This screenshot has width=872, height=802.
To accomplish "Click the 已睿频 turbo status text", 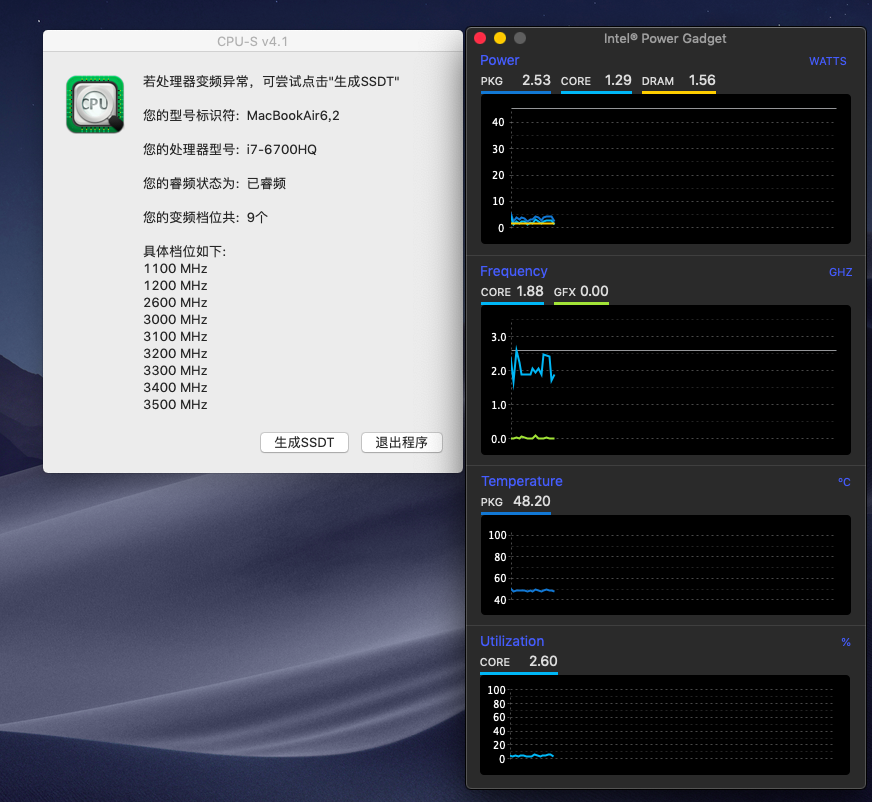I will [x=266, y=184].
